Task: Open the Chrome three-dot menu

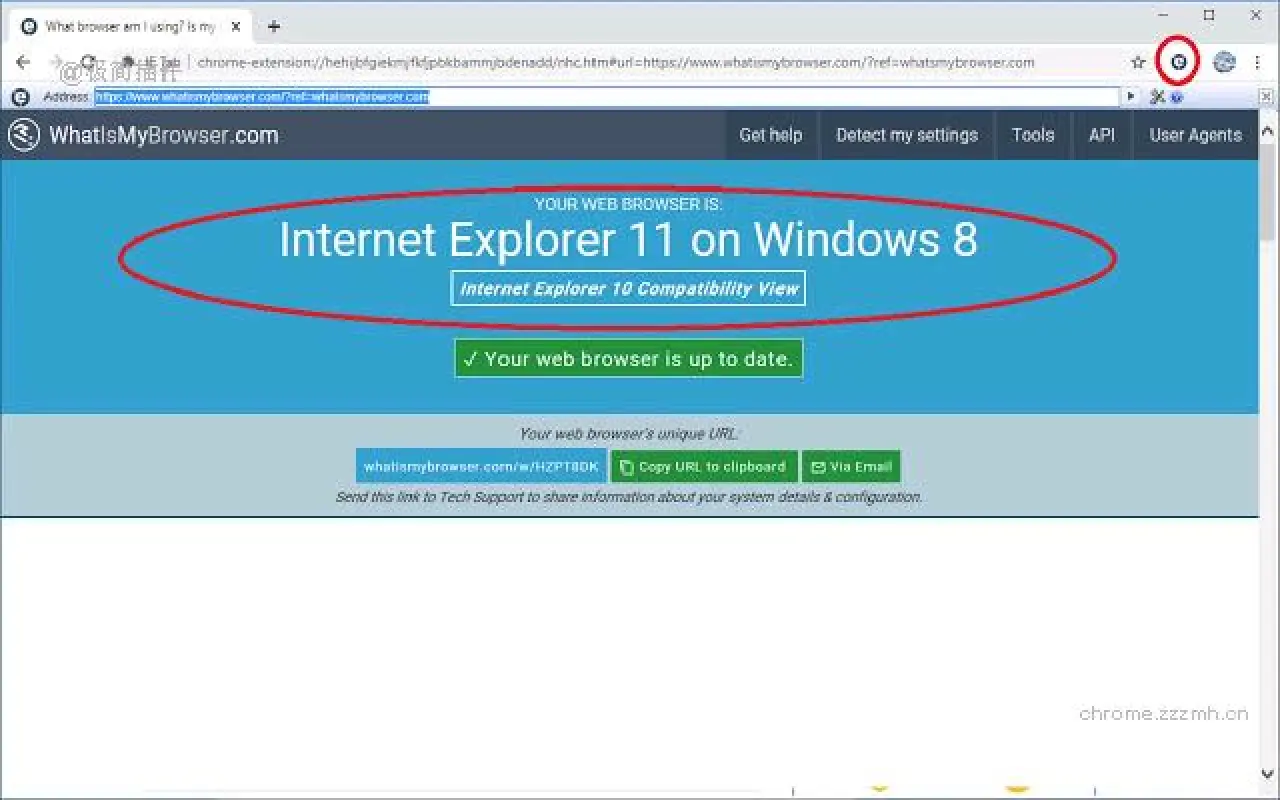Action: coord(1257,61)
